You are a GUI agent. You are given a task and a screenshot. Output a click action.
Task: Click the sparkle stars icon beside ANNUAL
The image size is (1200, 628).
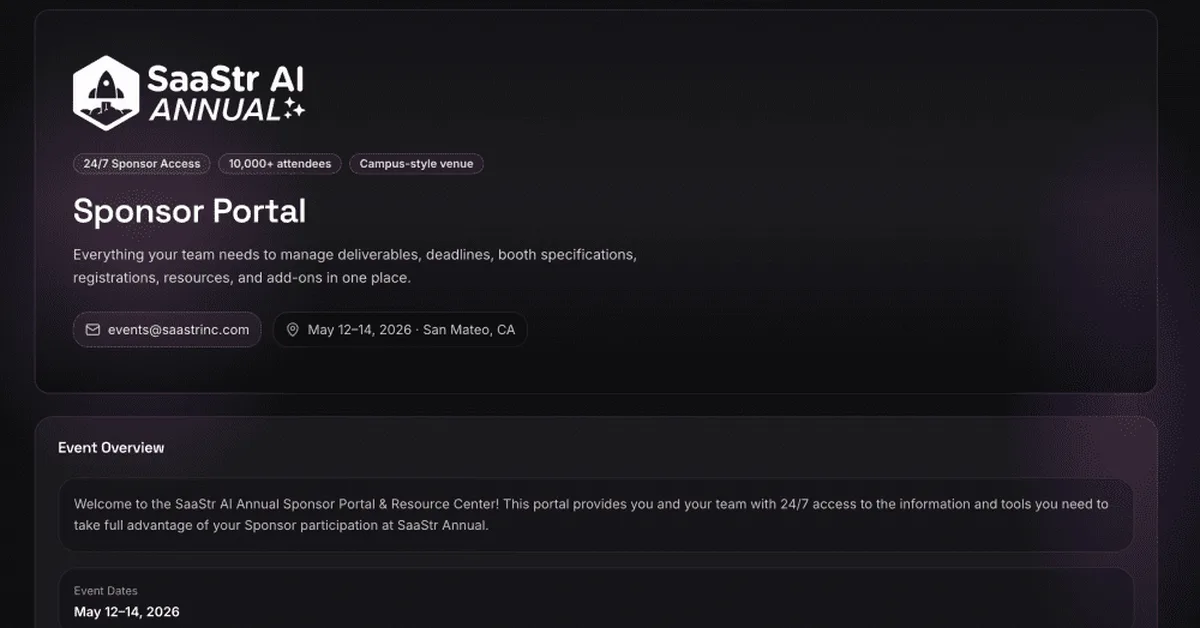tap(294, 109)
